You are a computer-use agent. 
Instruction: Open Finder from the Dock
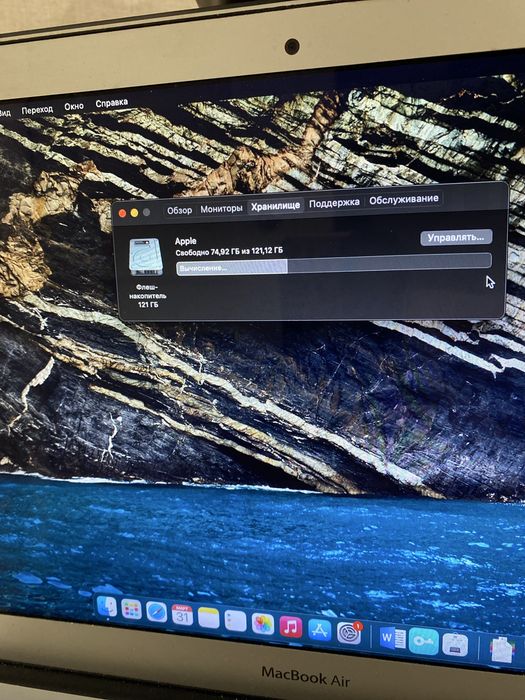(x=107, y=607)
